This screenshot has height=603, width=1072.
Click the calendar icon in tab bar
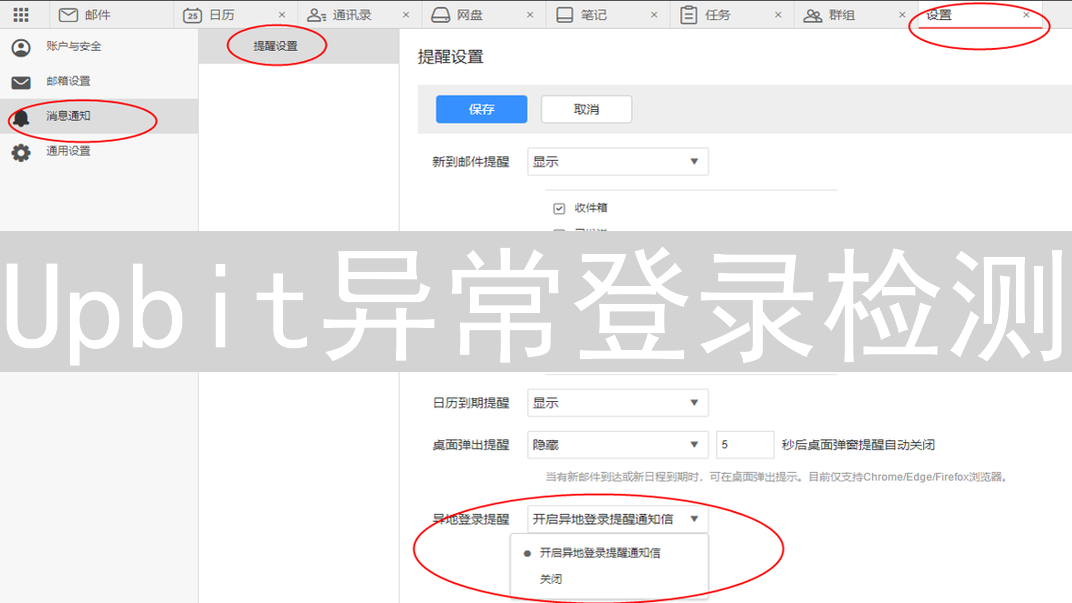192,15
